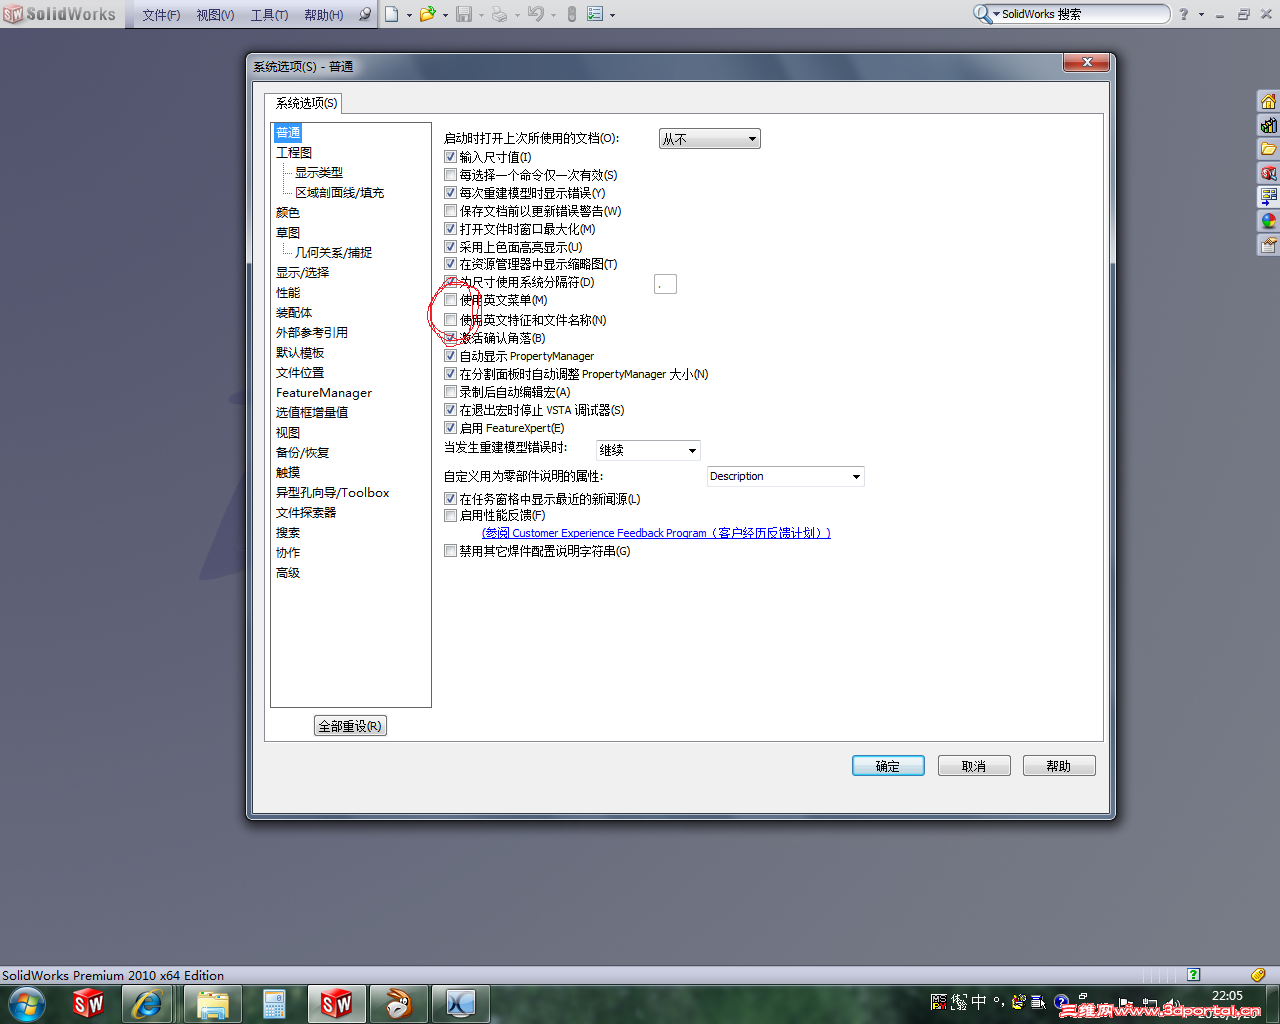Click the magnifier icon of SolidWorks search
The height and width of the screenshot is (1024, 1280).
coord(982,14)
